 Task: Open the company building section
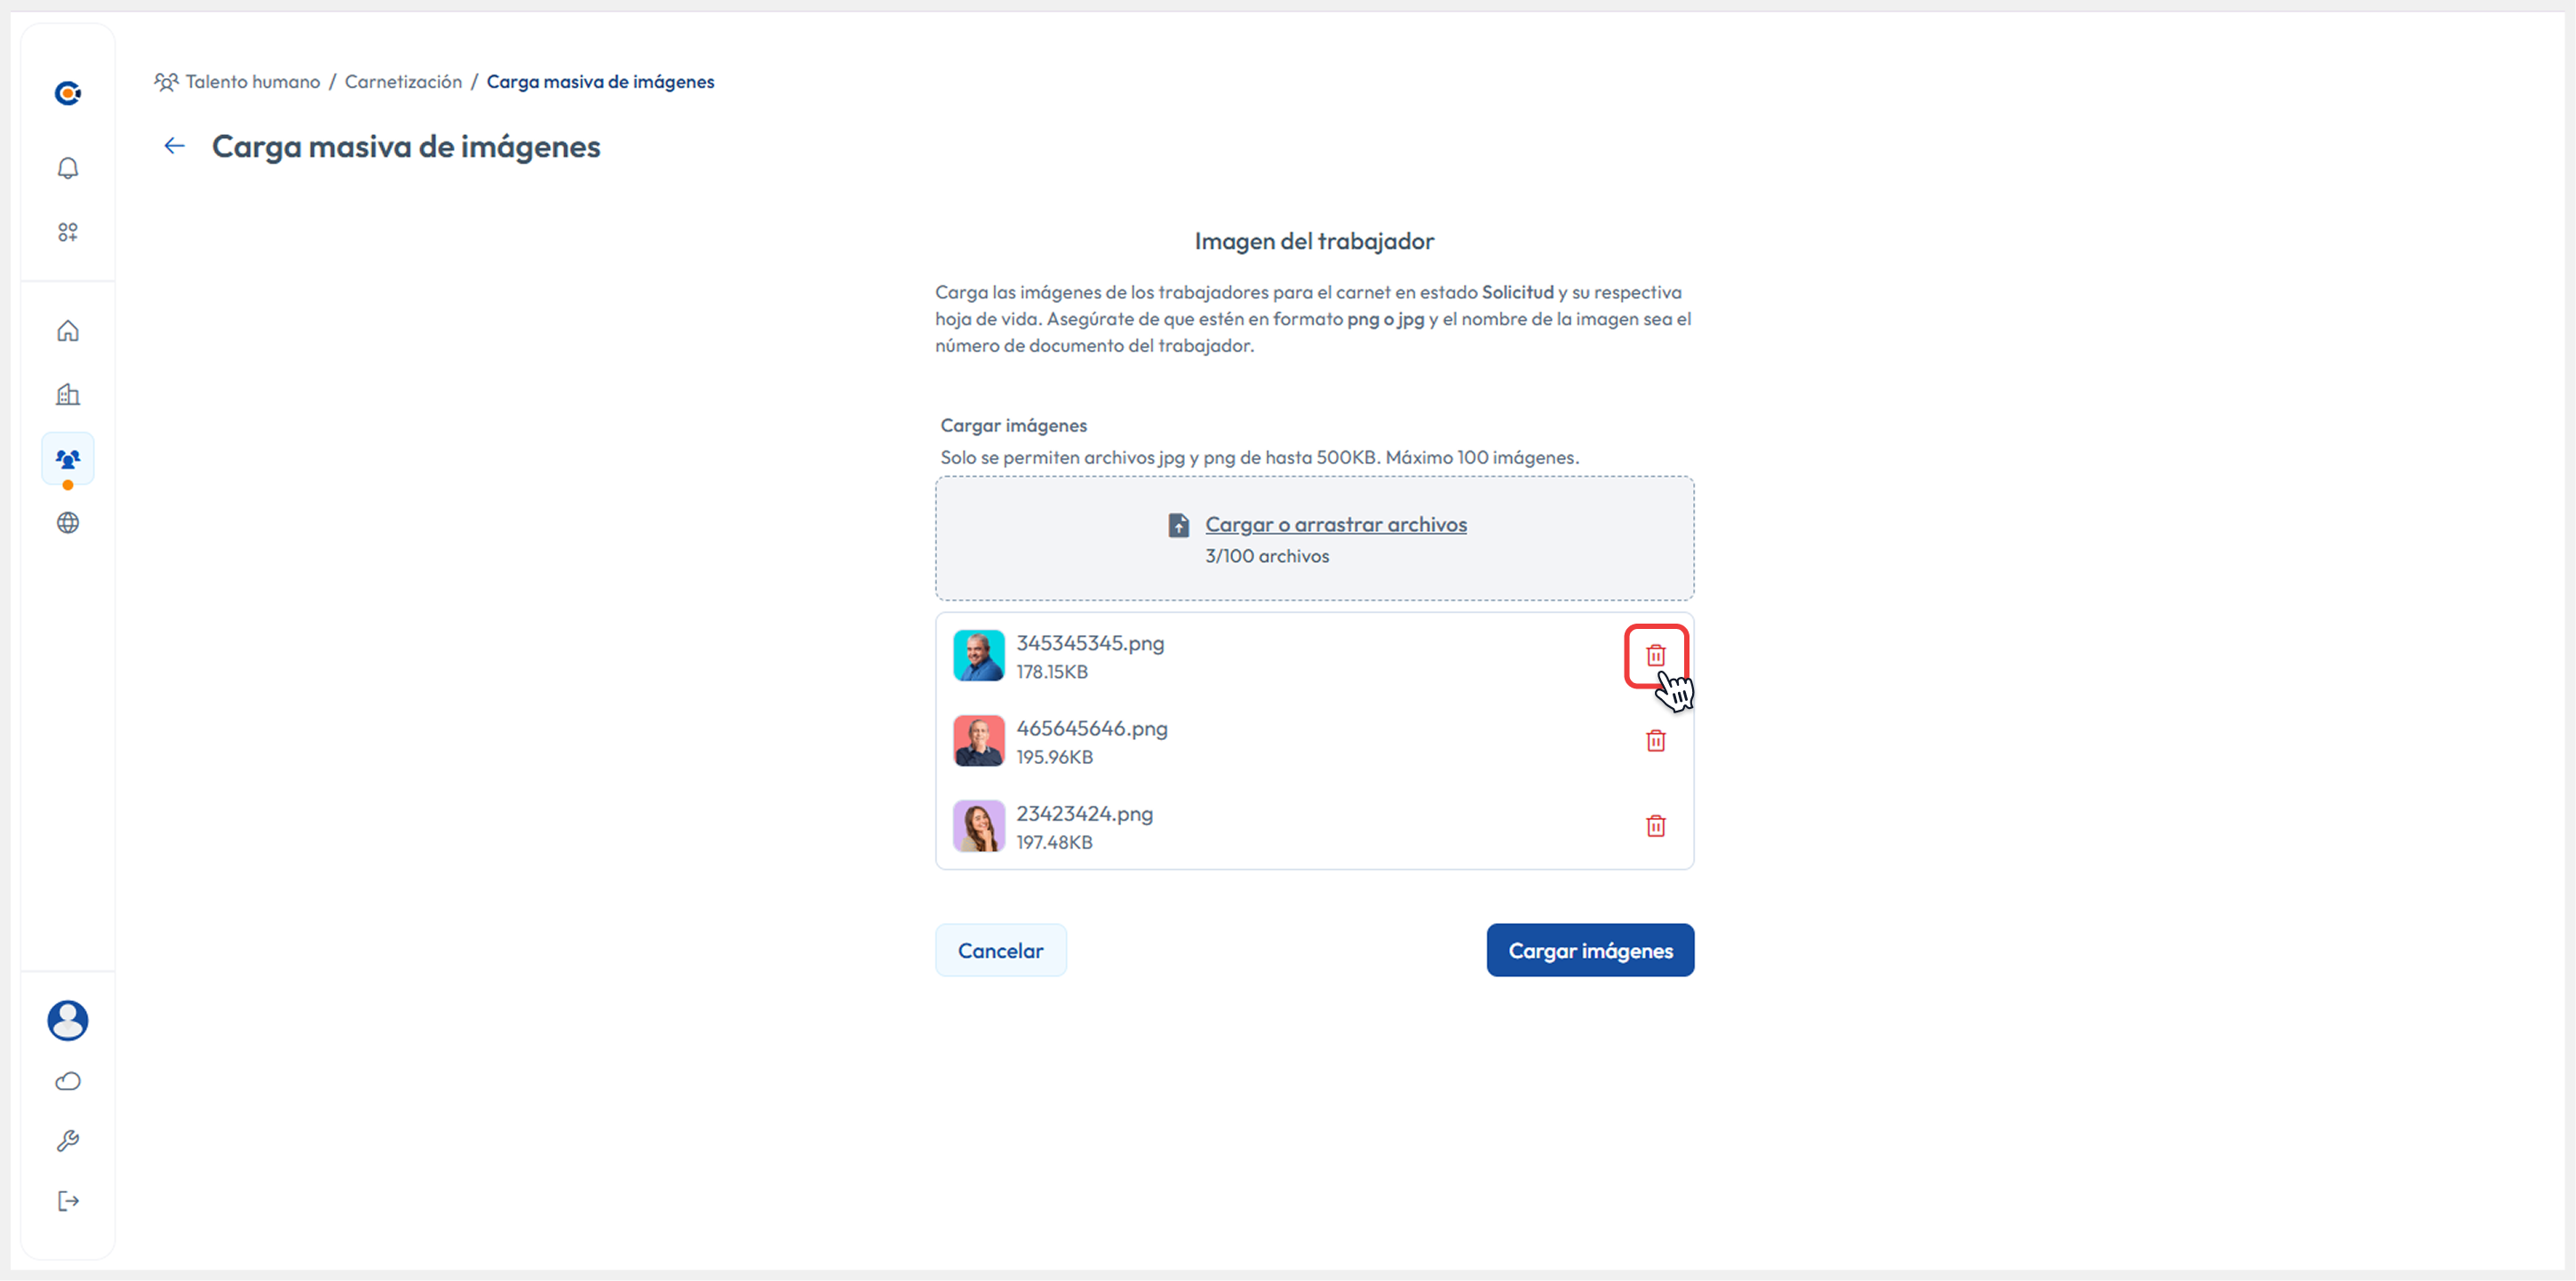coord(67,394)
